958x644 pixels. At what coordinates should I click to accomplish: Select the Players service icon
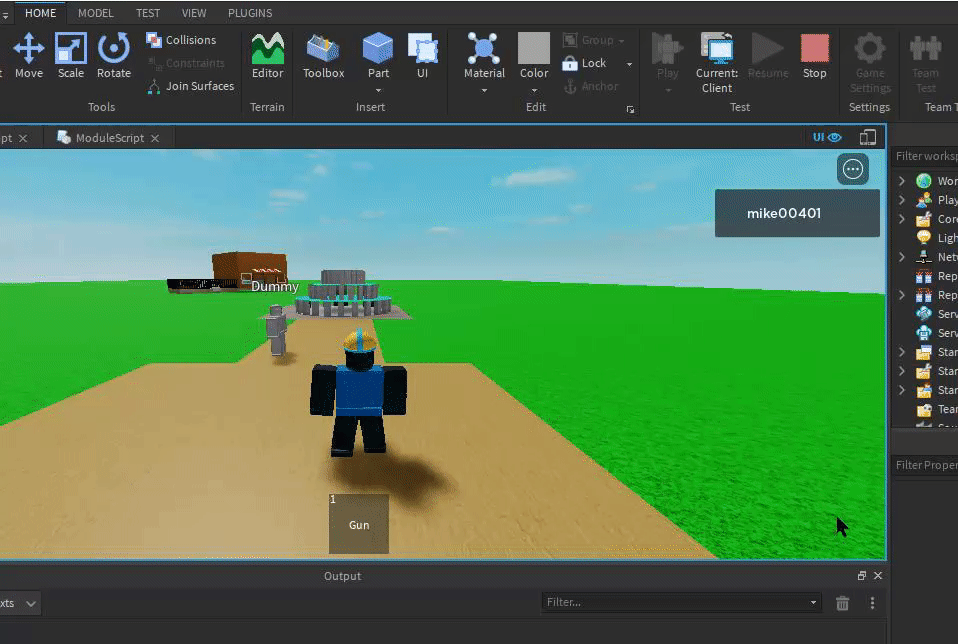924,200
